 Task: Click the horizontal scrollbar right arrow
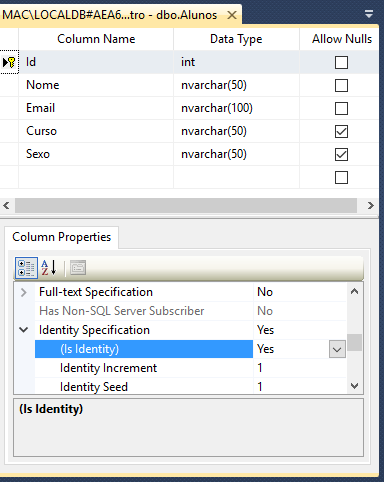tap(371, 205)
